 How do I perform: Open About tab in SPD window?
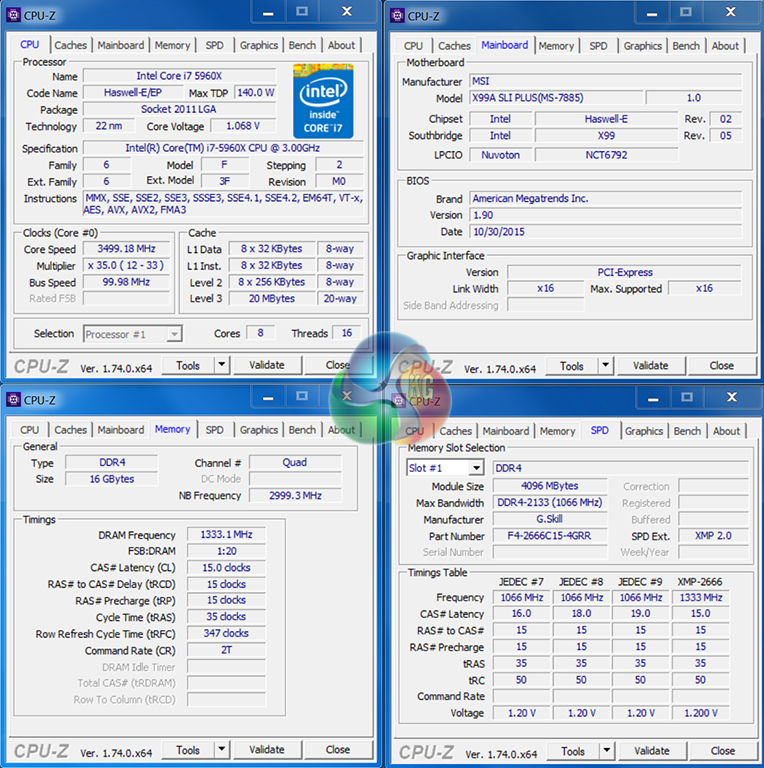click(x=726, y=431)
